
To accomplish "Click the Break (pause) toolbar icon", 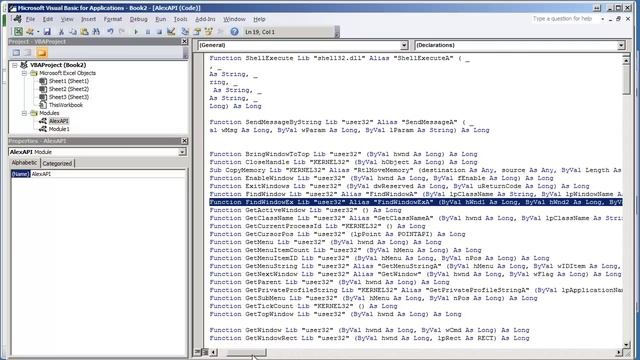I will pyautogui.click(x=148, y=31).
